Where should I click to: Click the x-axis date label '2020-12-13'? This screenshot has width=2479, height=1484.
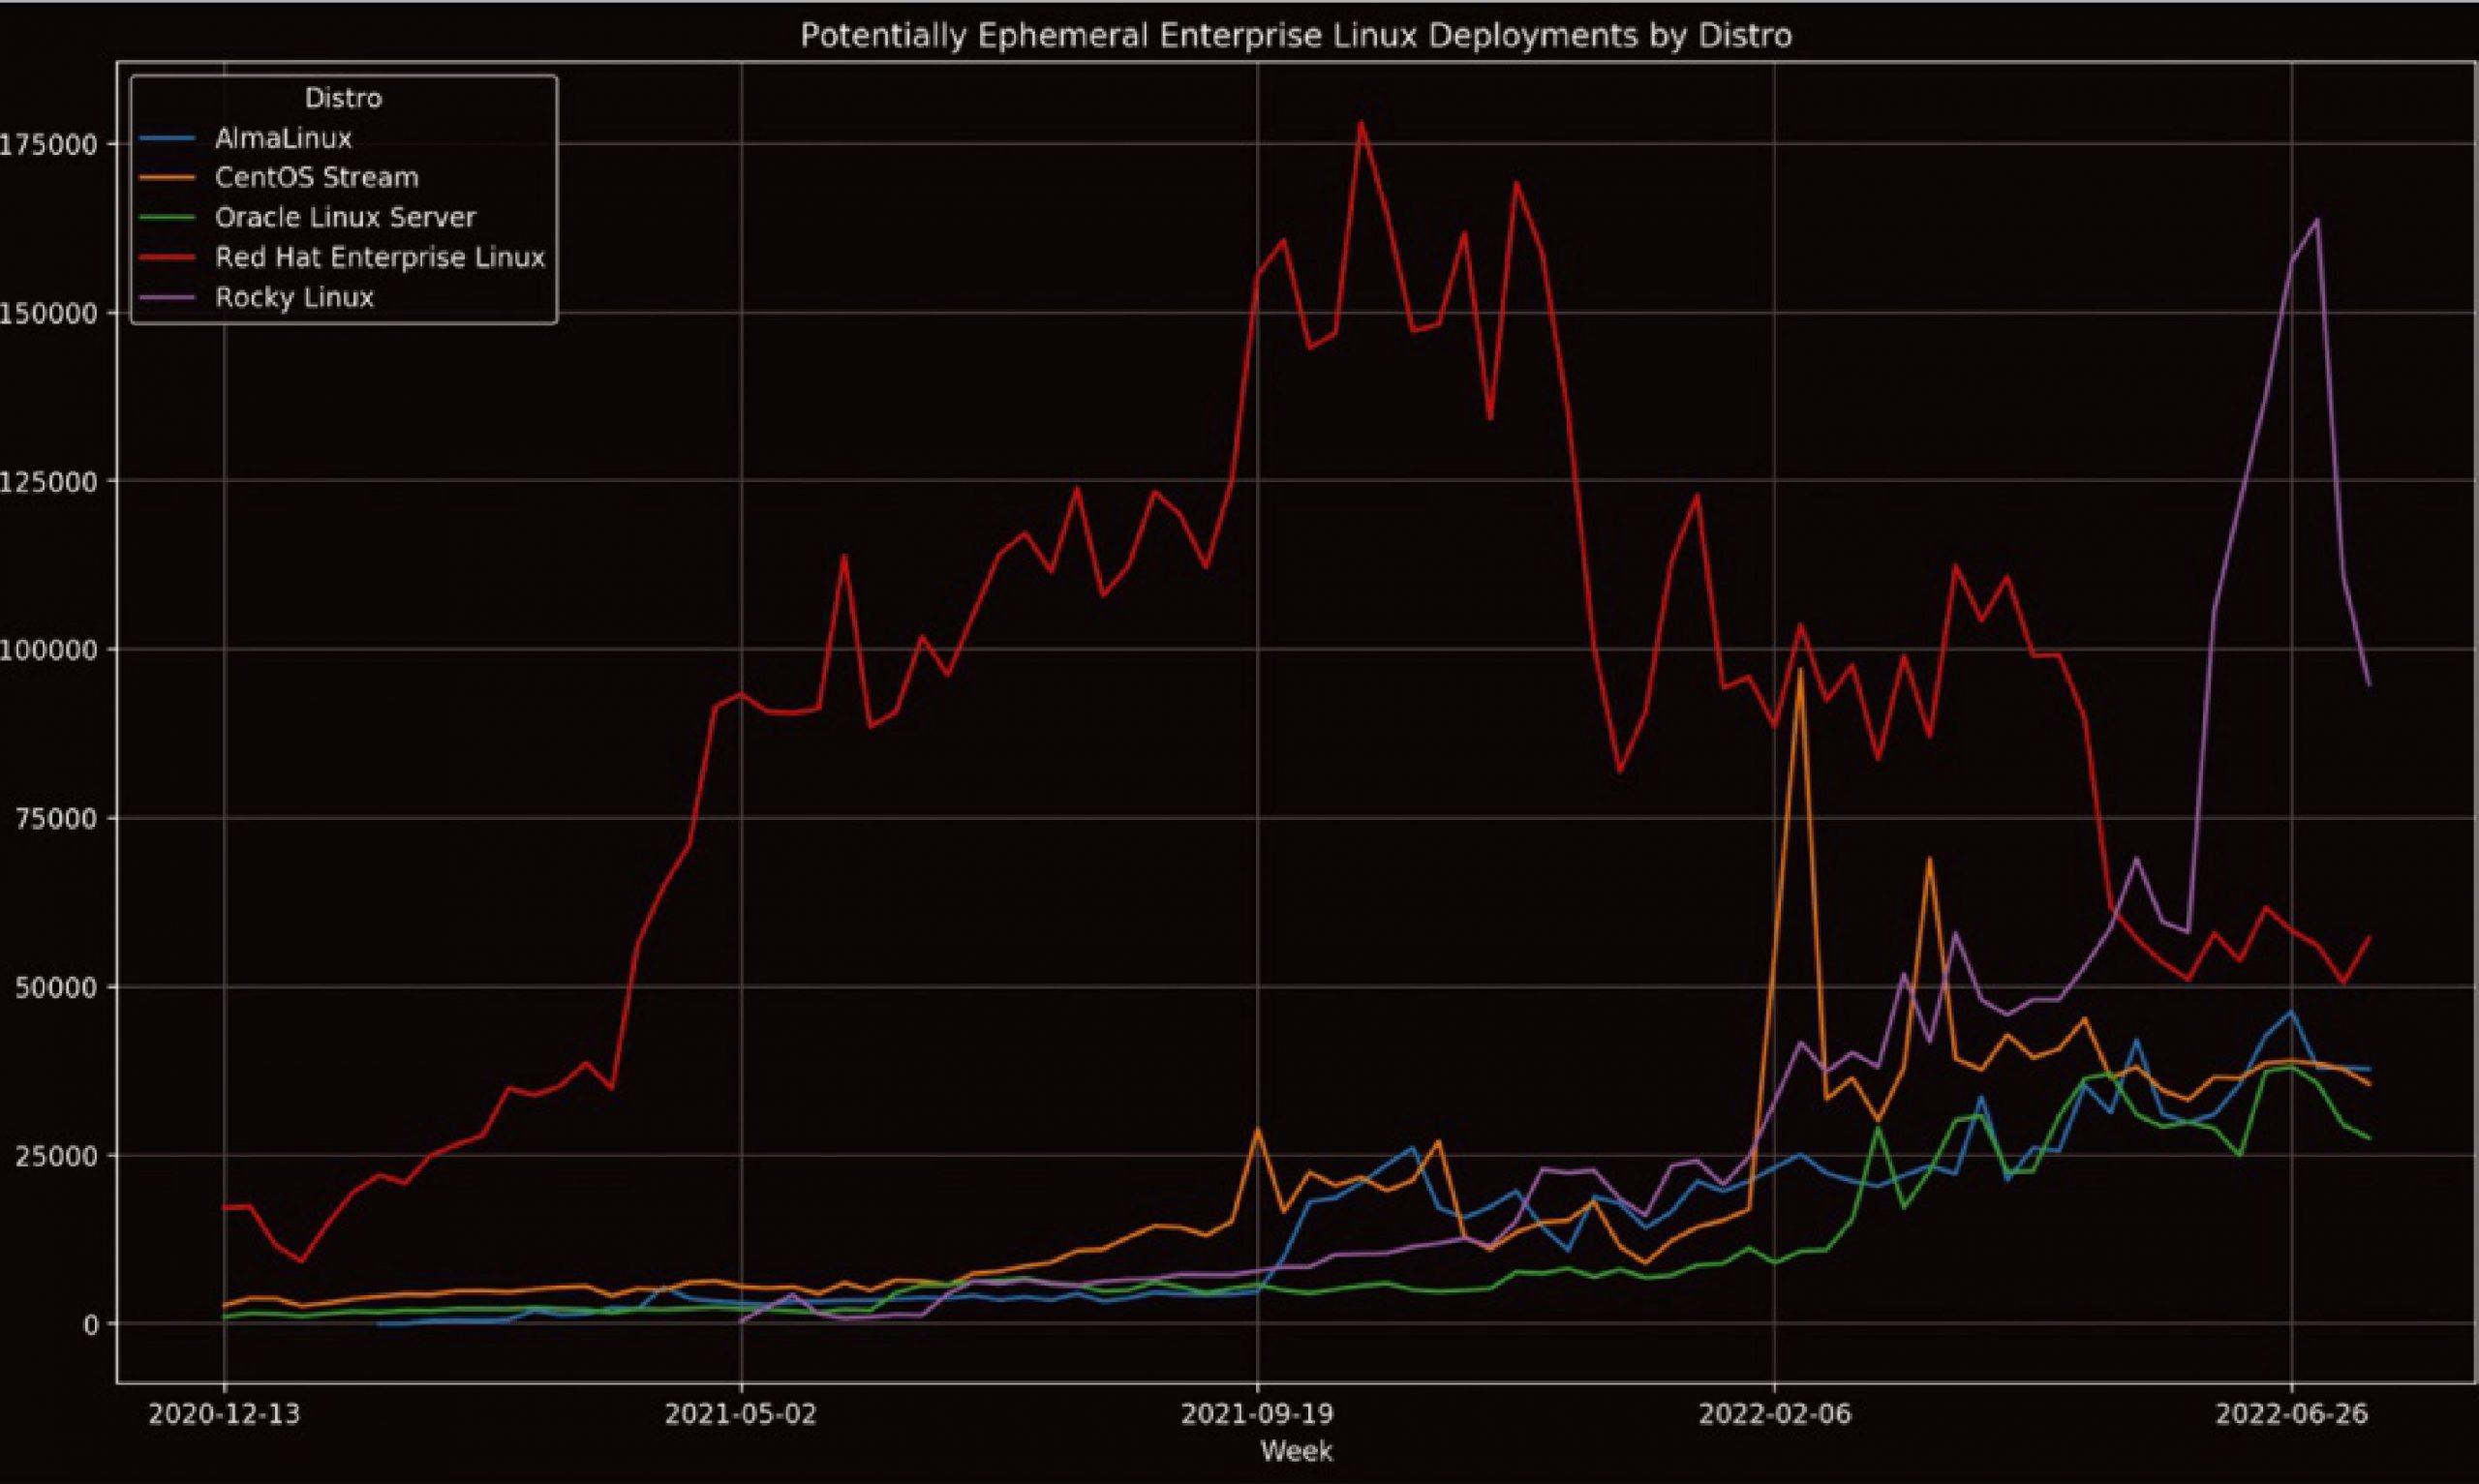pos(224,1414)
